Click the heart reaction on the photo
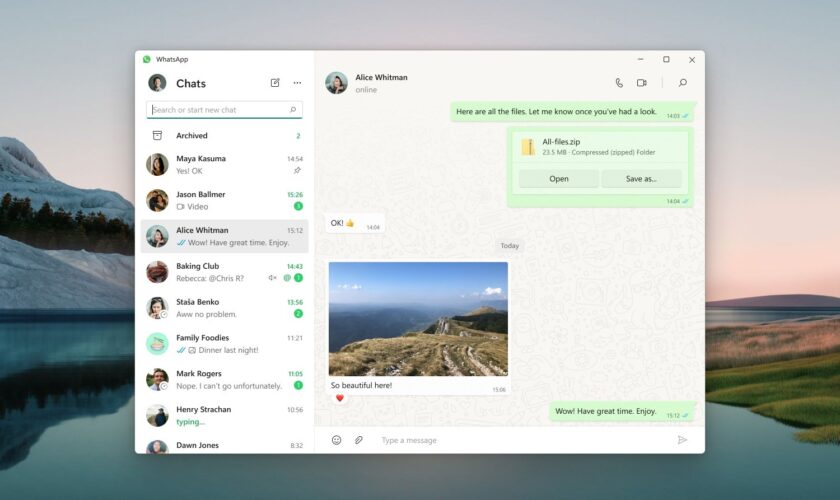 (339, 398)
